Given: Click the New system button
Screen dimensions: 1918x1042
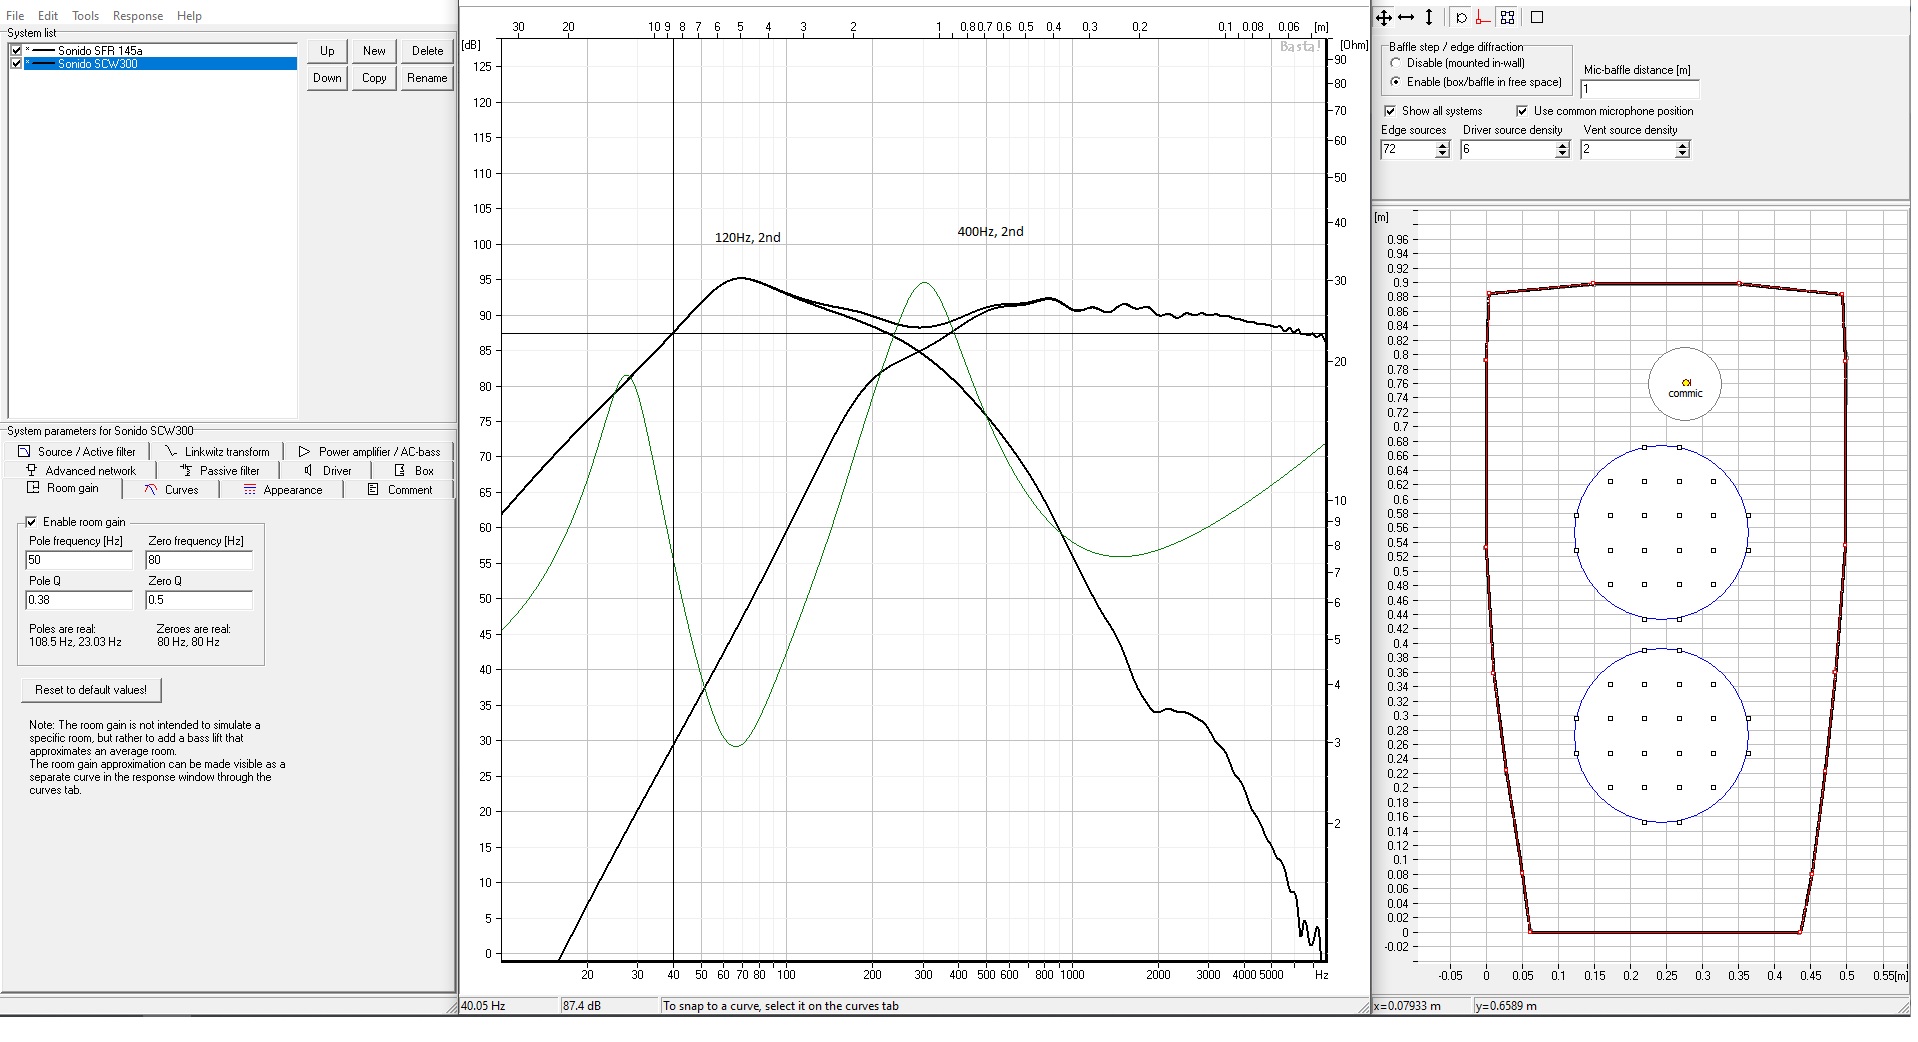Looking at the screenshot, I should pos(374,51).
